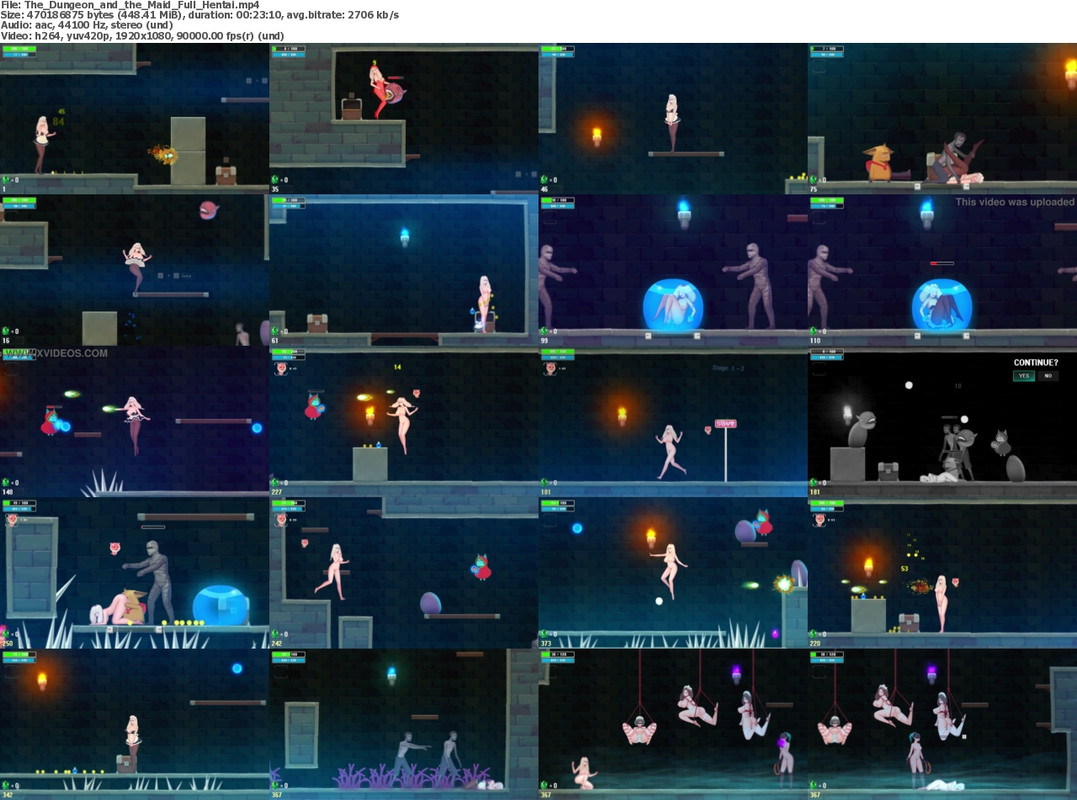1077x800 pixels.
Task: Click the green health bar in thumbnail 1
Action: point(19,49)
